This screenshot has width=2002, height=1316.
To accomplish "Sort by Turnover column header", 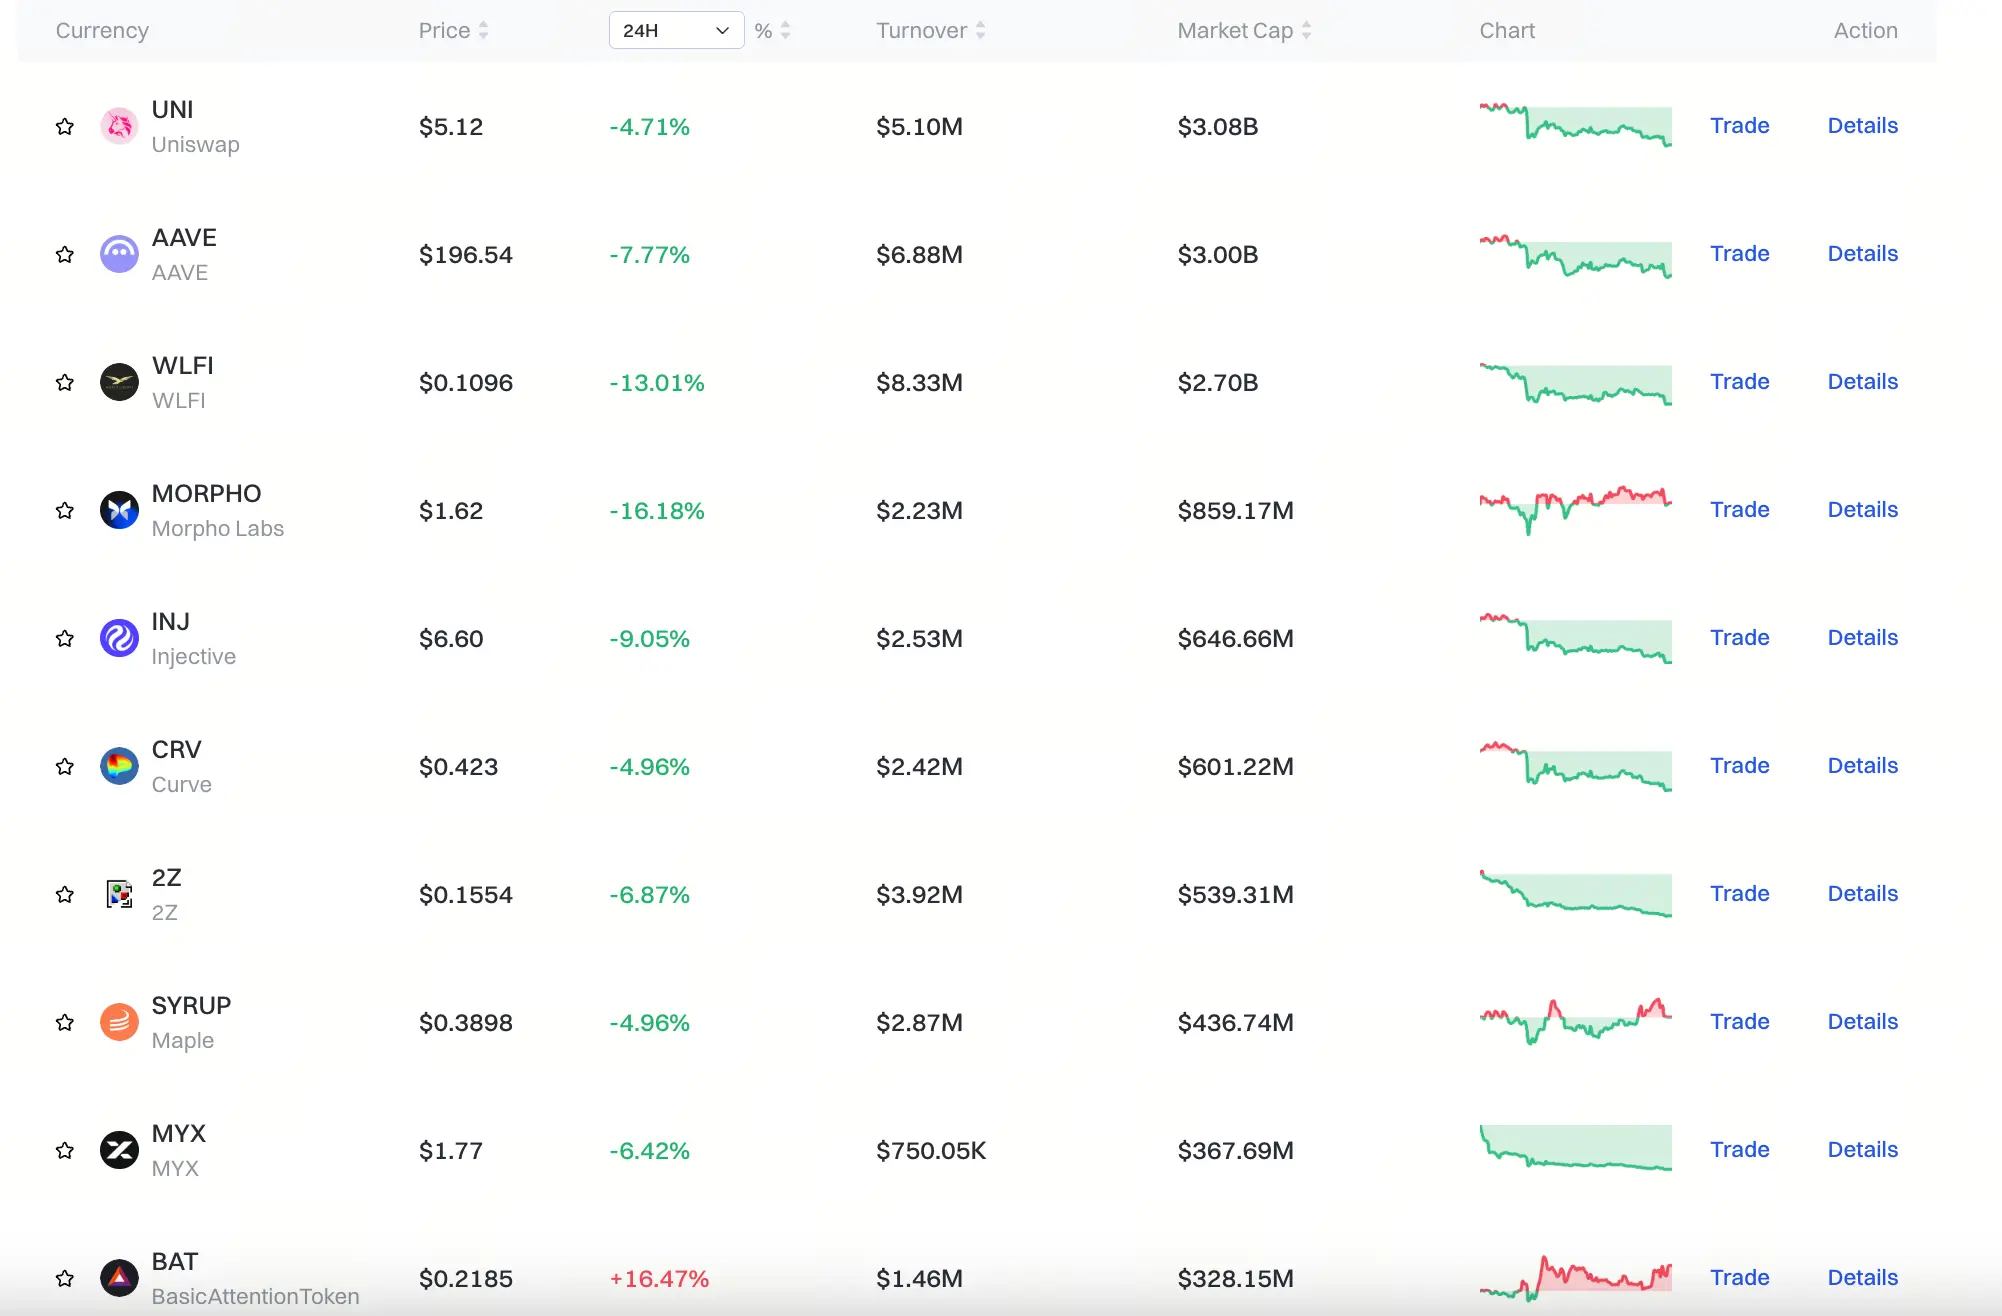I will [930, 30].
